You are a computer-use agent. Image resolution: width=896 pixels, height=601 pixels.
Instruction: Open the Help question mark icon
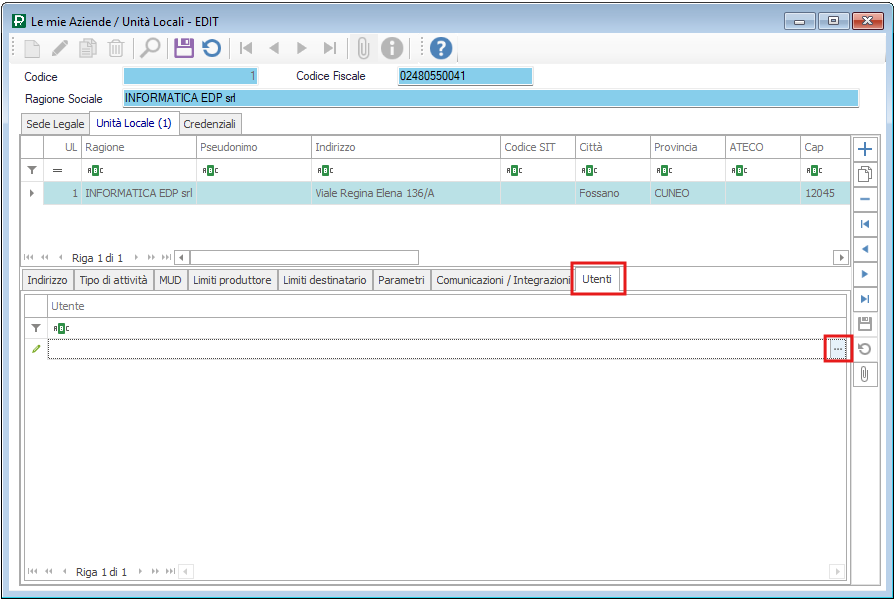(x=441, y=48)
